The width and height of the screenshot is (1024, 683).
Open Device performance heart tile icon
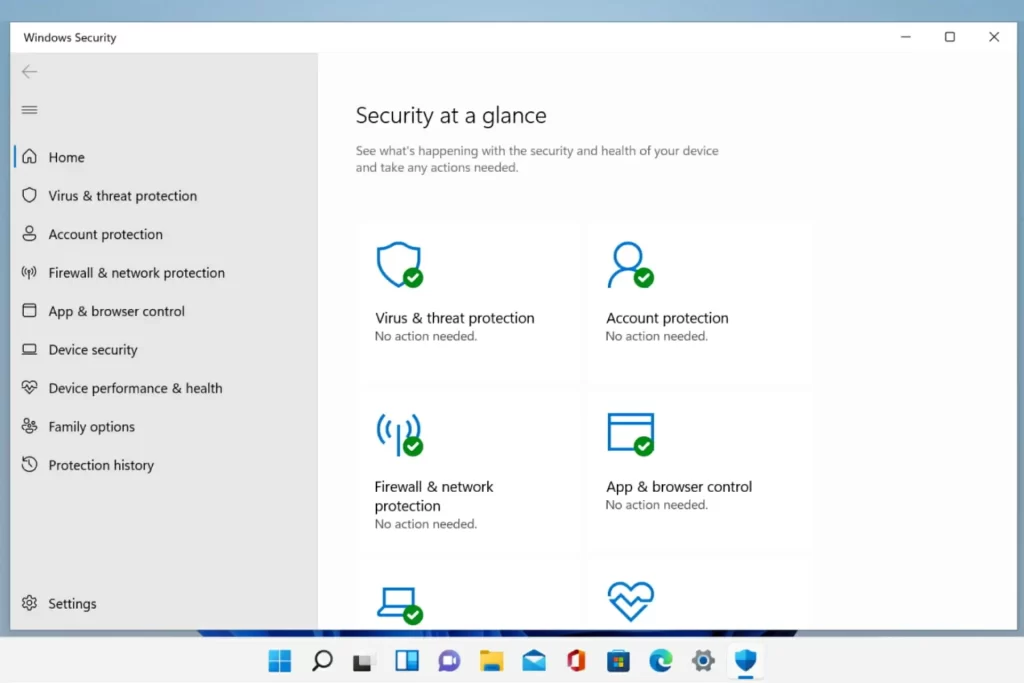[630, 601]
